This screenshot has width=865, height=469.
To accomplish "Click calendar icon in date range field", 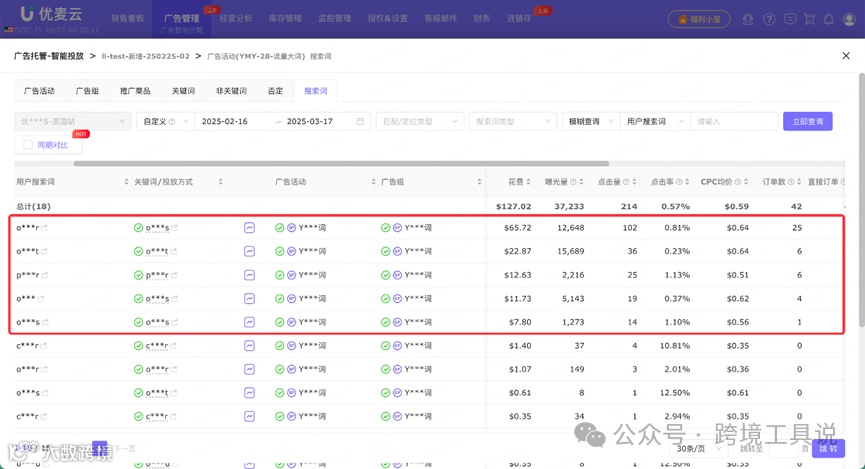I will (360, 121).
